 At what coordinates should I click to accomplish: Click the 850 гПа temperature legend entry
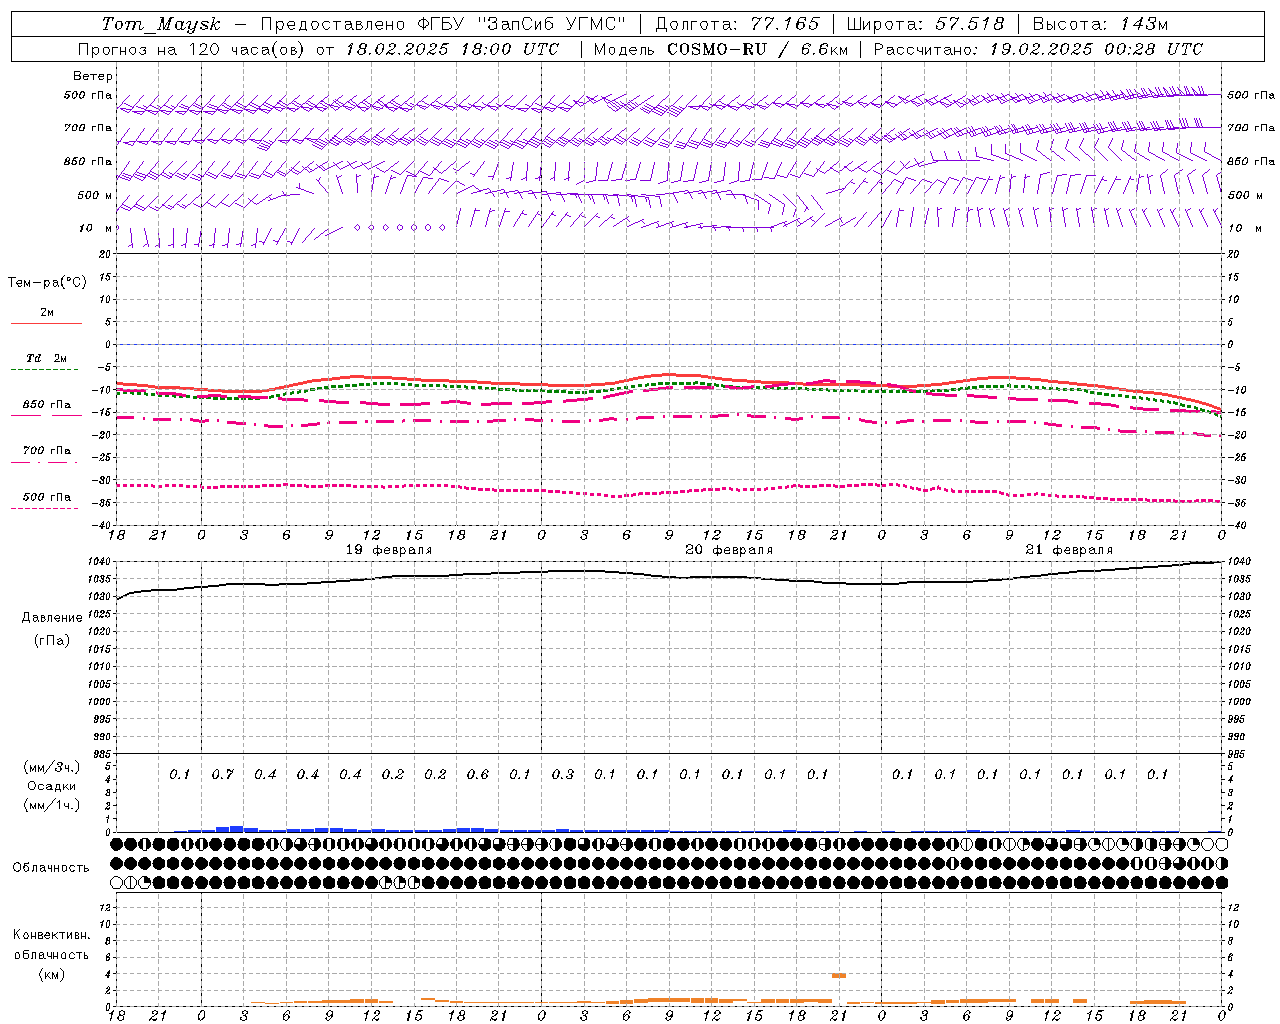47,405
